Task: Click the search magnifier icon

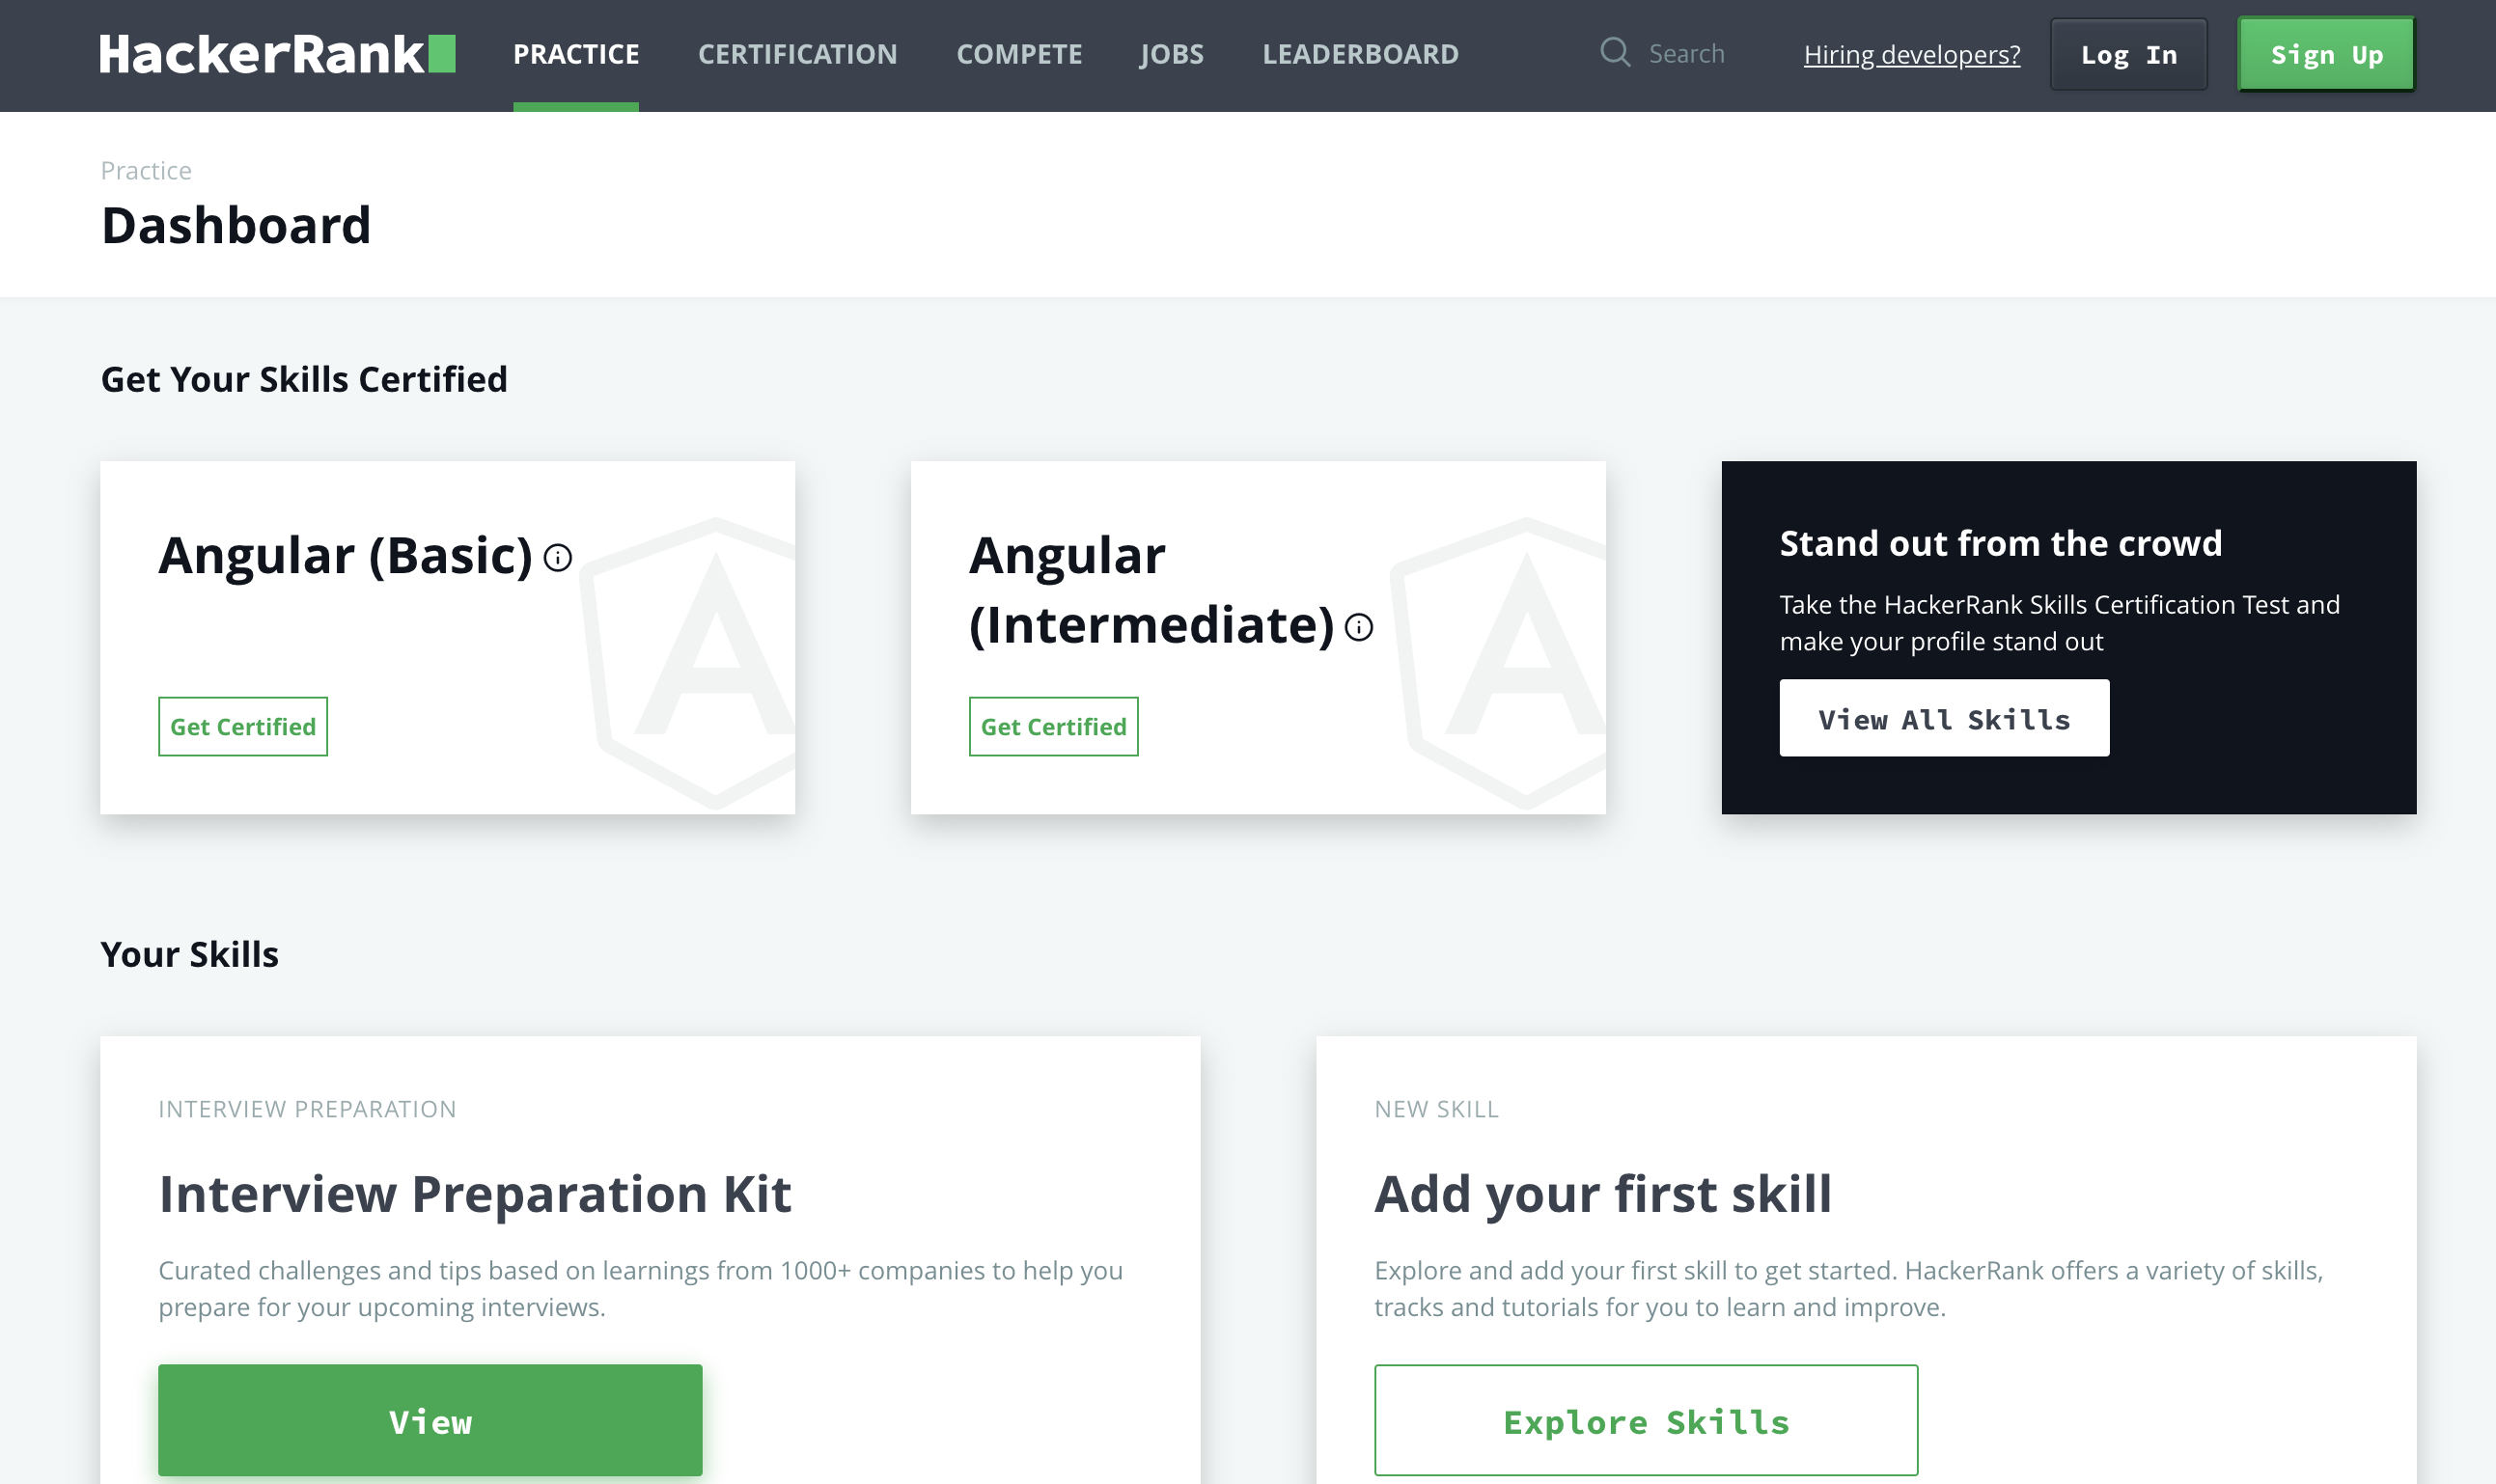Action: point(1614,52)
